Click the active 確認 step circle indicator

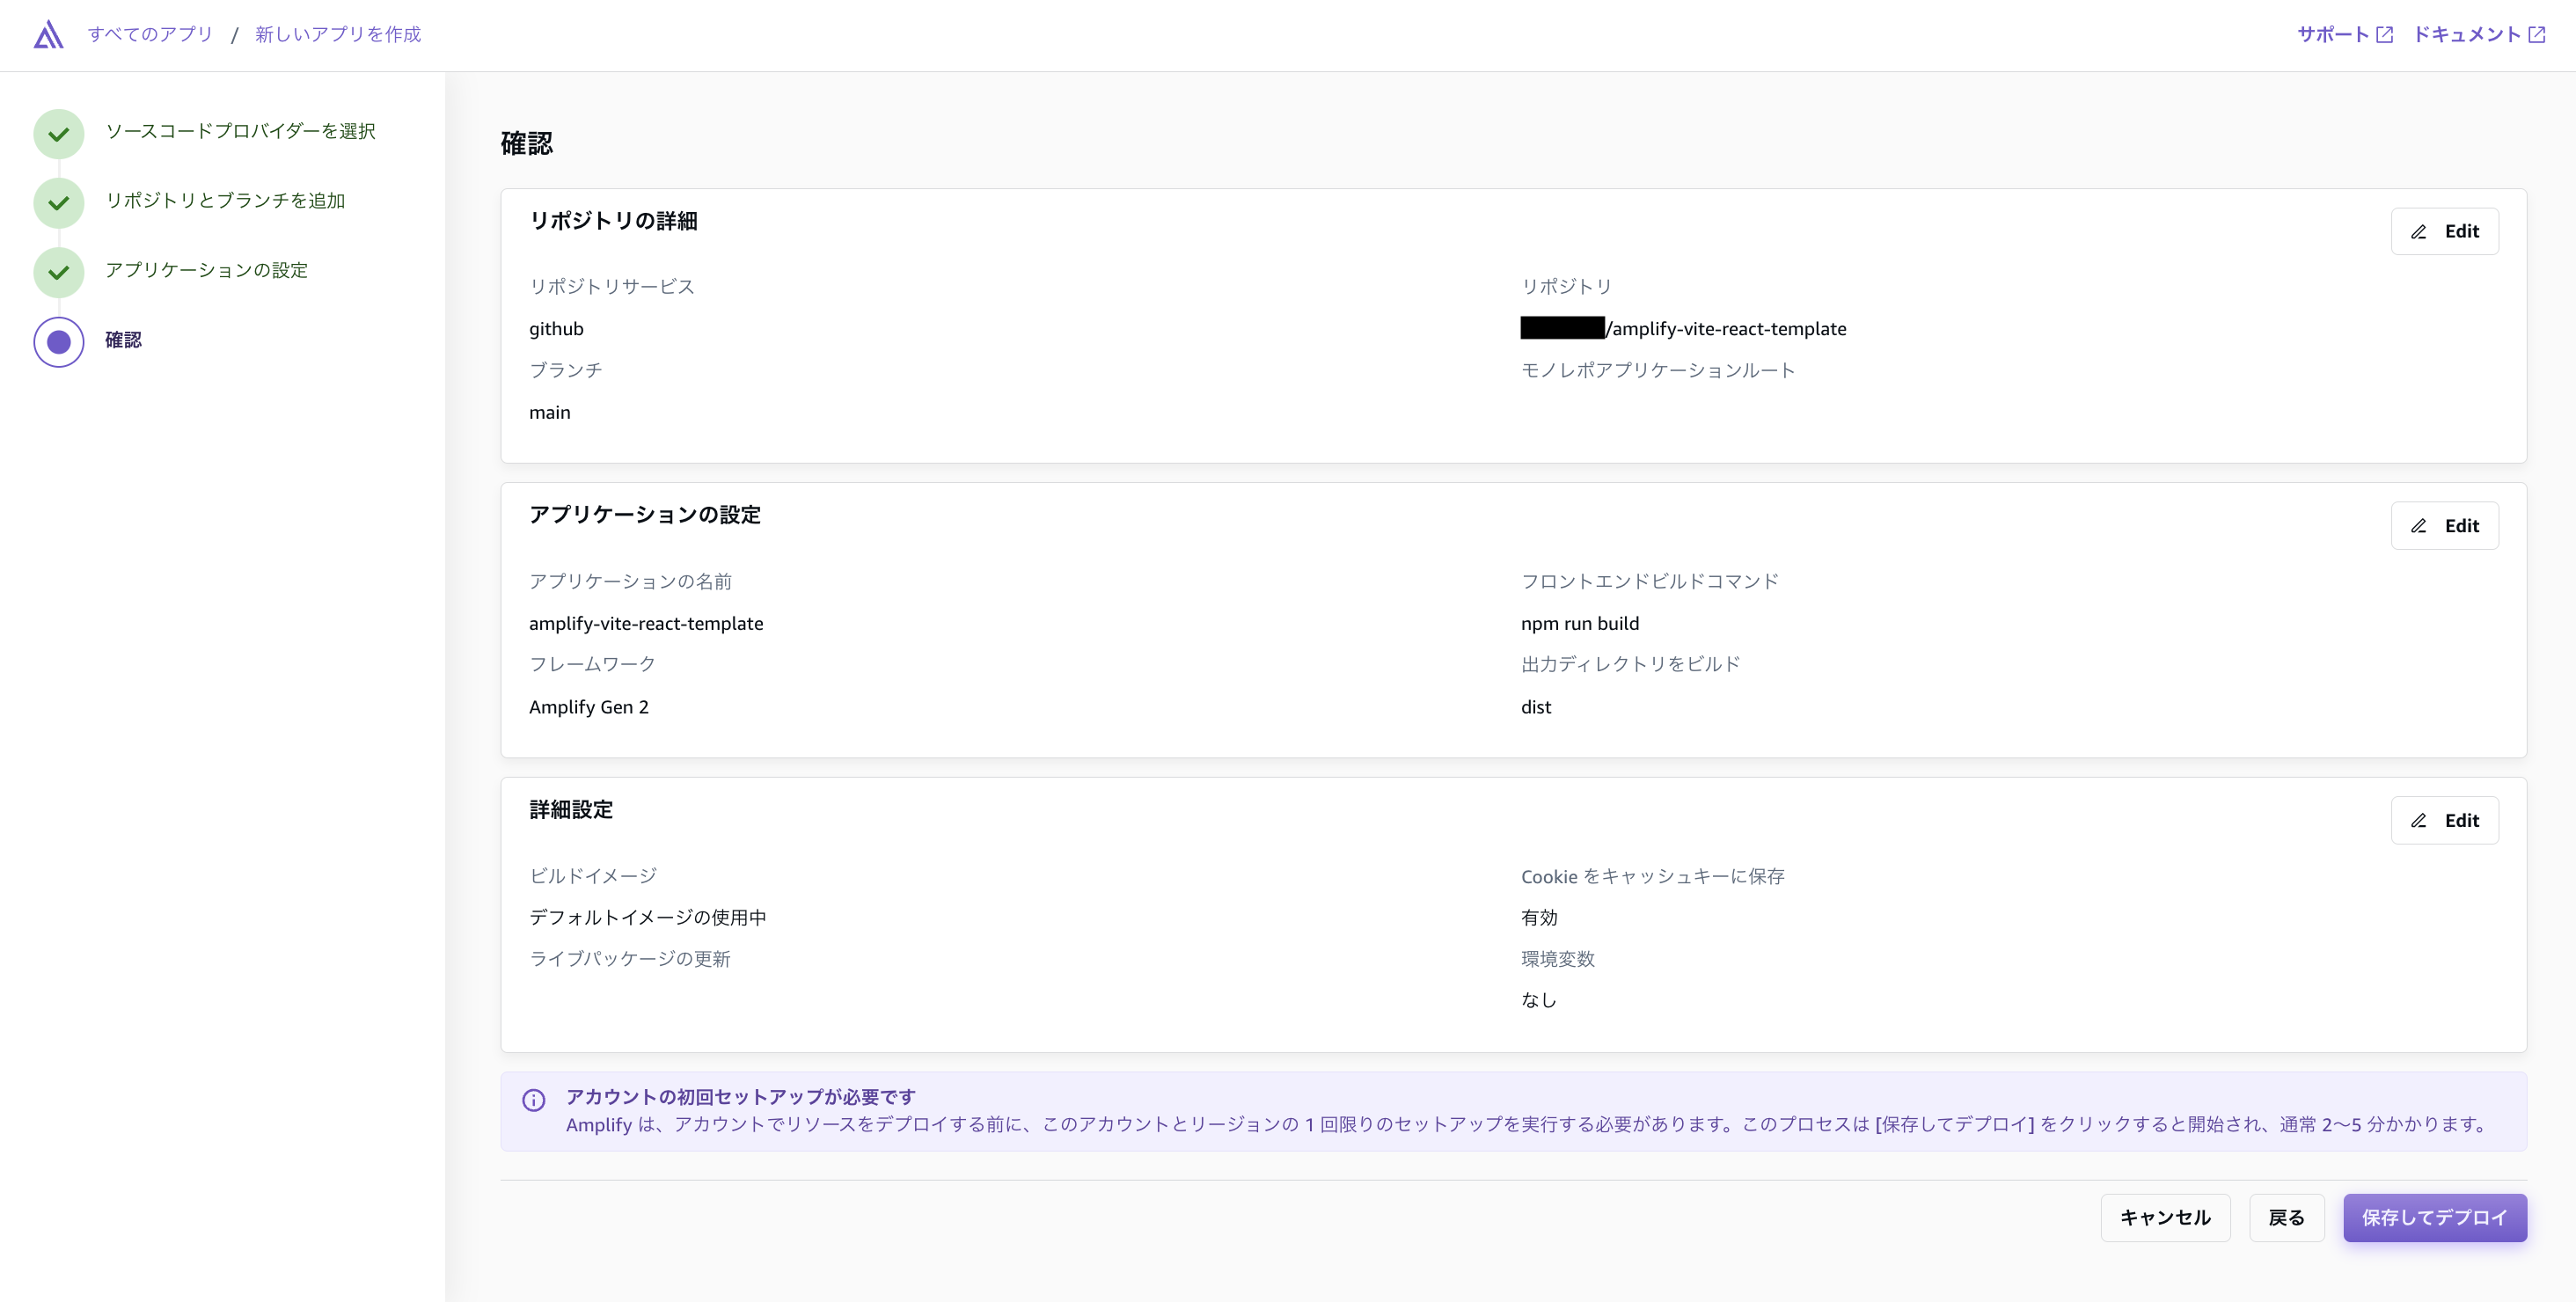59,342
